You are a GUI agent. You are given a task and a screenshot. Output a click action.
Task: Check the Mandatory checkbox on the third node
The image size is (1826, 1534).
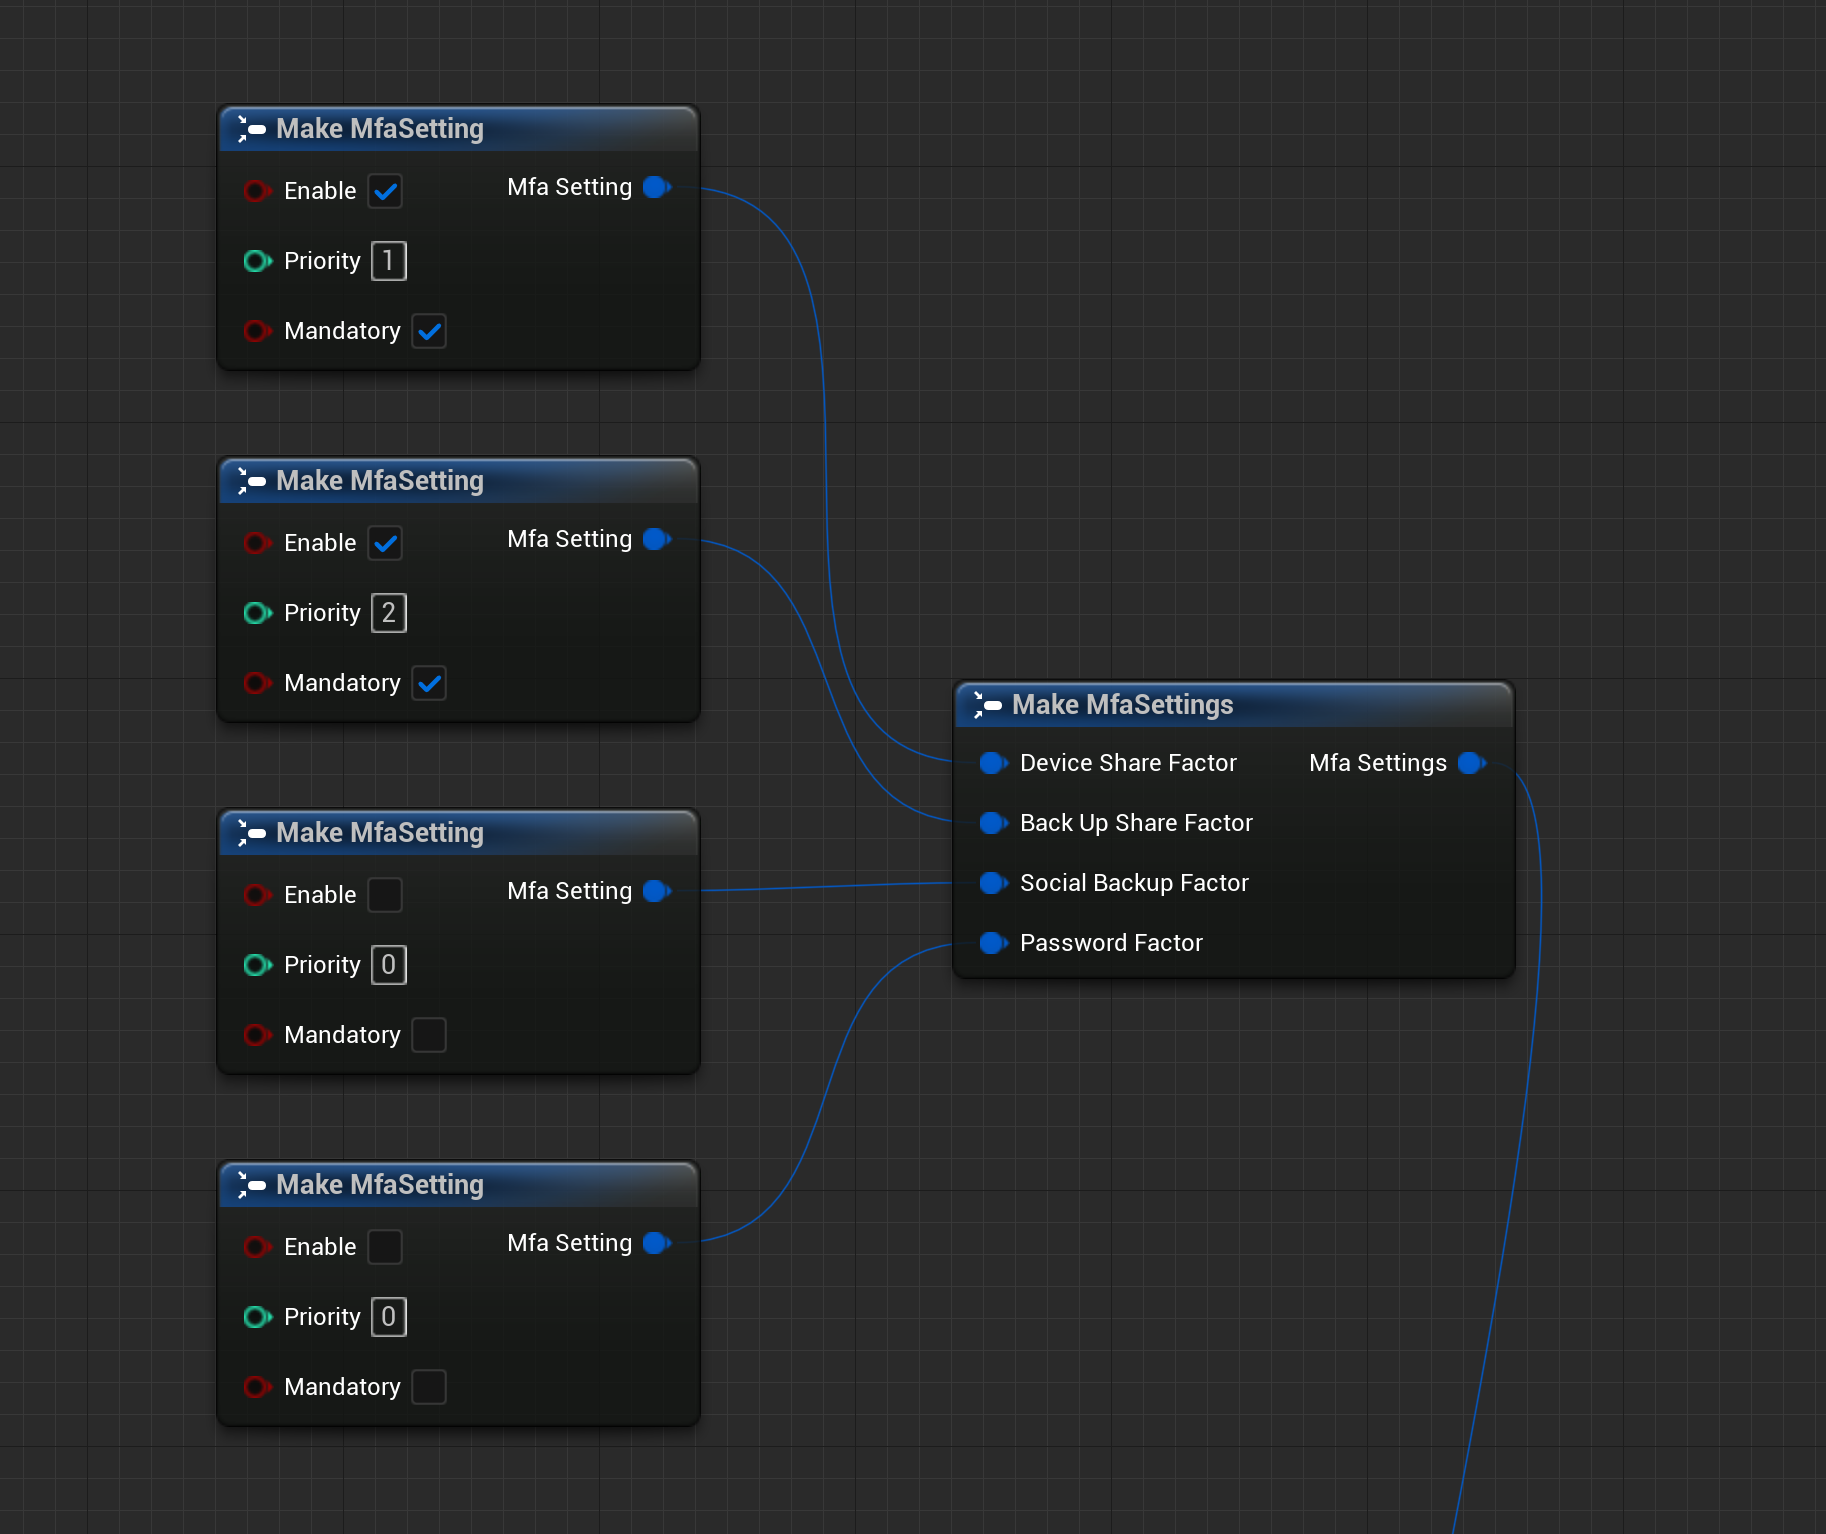tap(429, 1035)
